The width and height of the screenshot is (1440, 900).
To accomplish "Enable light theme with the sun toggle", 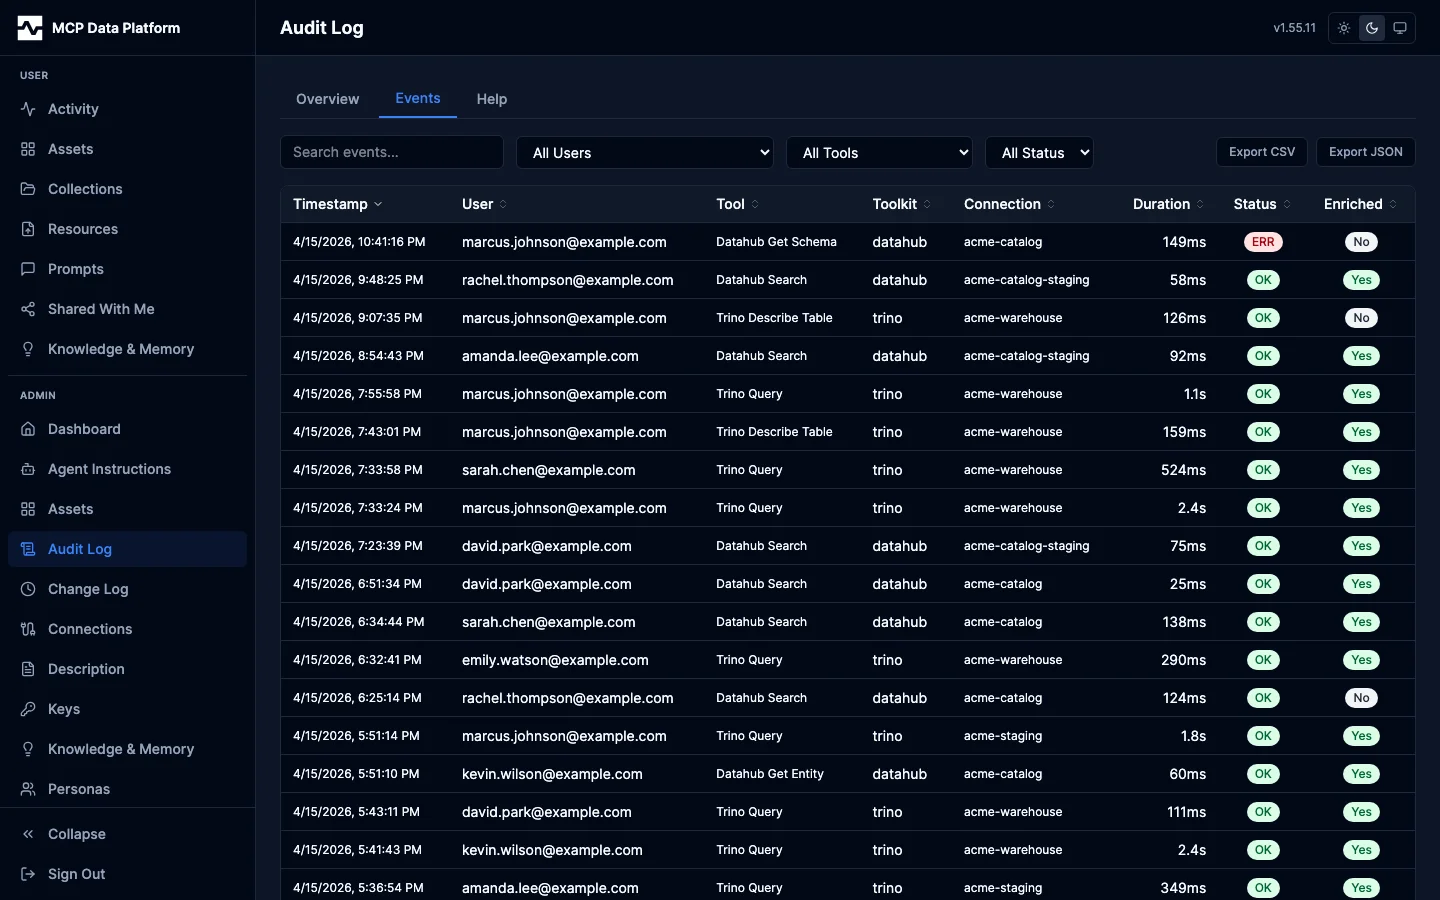I will click(1343, 28).
